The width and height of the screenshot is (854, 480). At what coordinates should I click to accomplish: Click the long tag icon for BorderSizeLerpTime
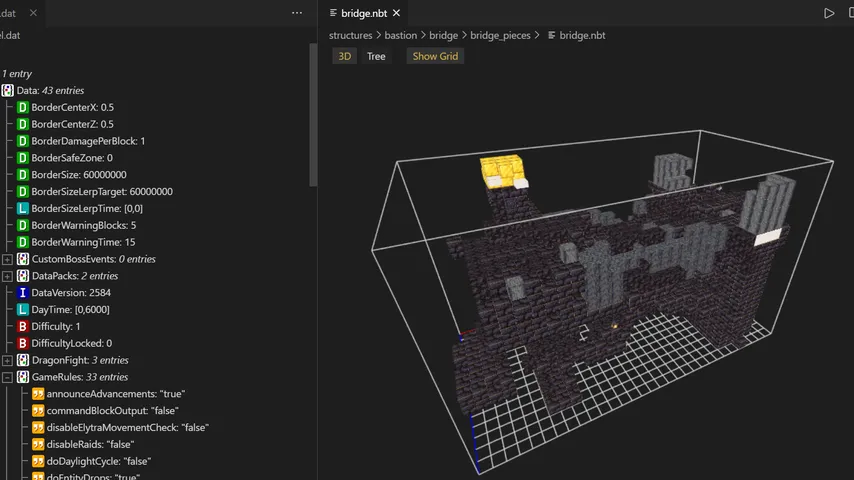click(23, 208)
